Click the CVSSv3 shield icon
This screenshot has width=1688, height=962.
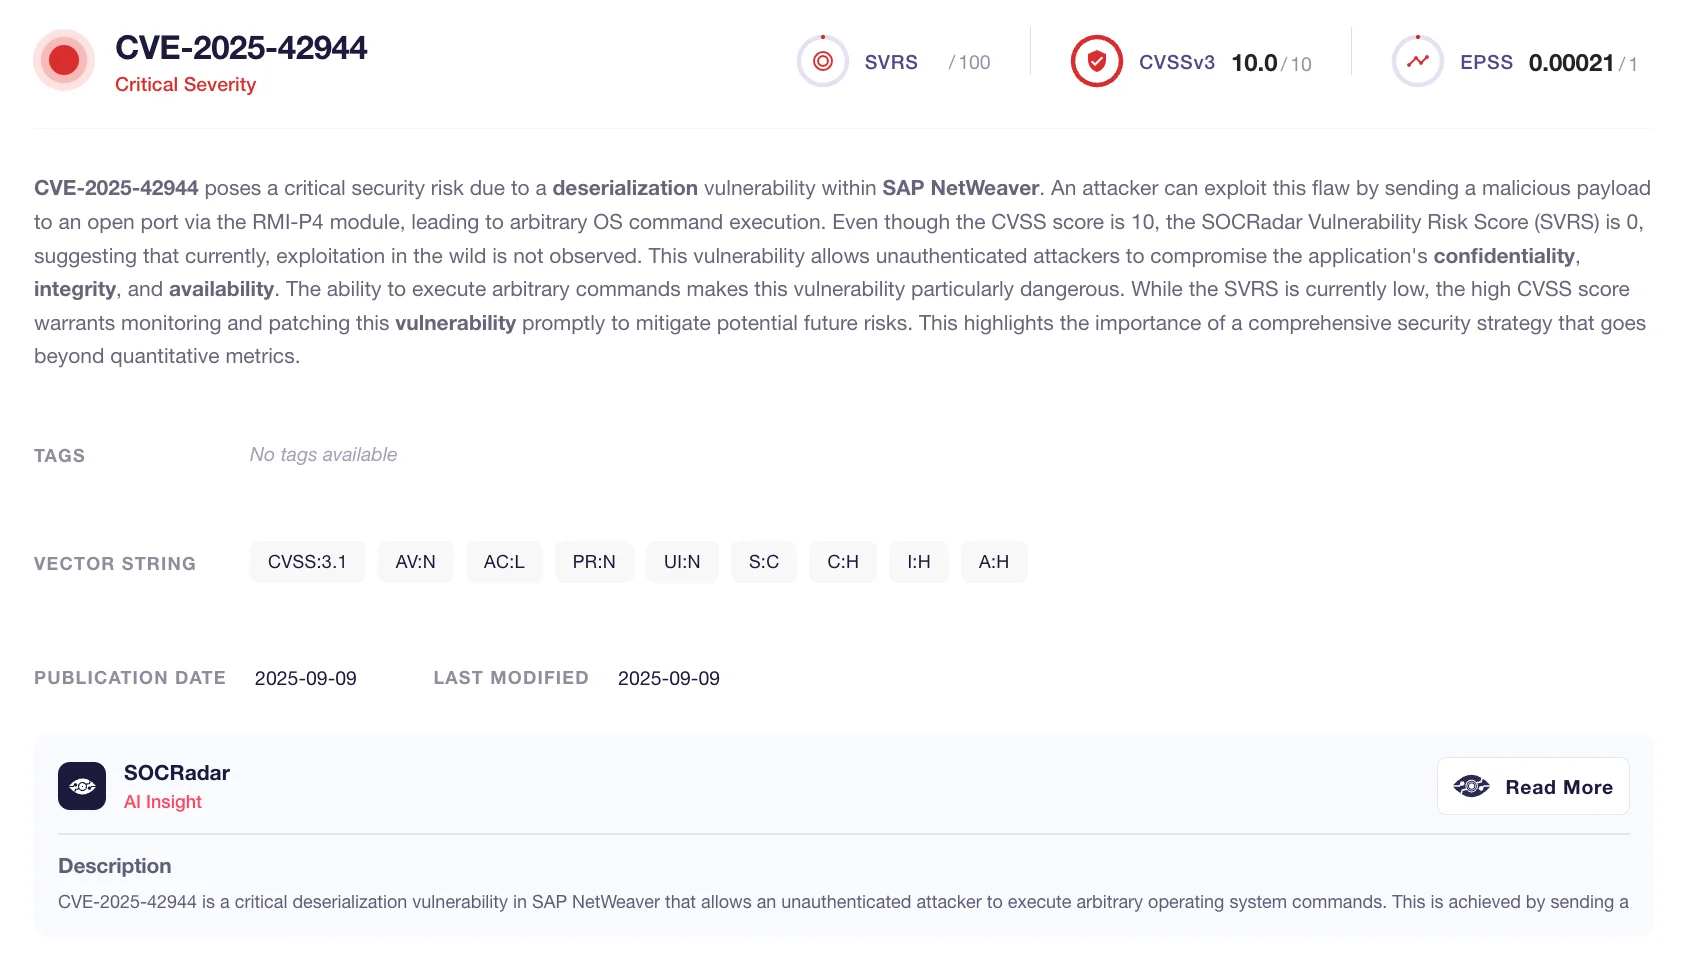pos(1096,61)
